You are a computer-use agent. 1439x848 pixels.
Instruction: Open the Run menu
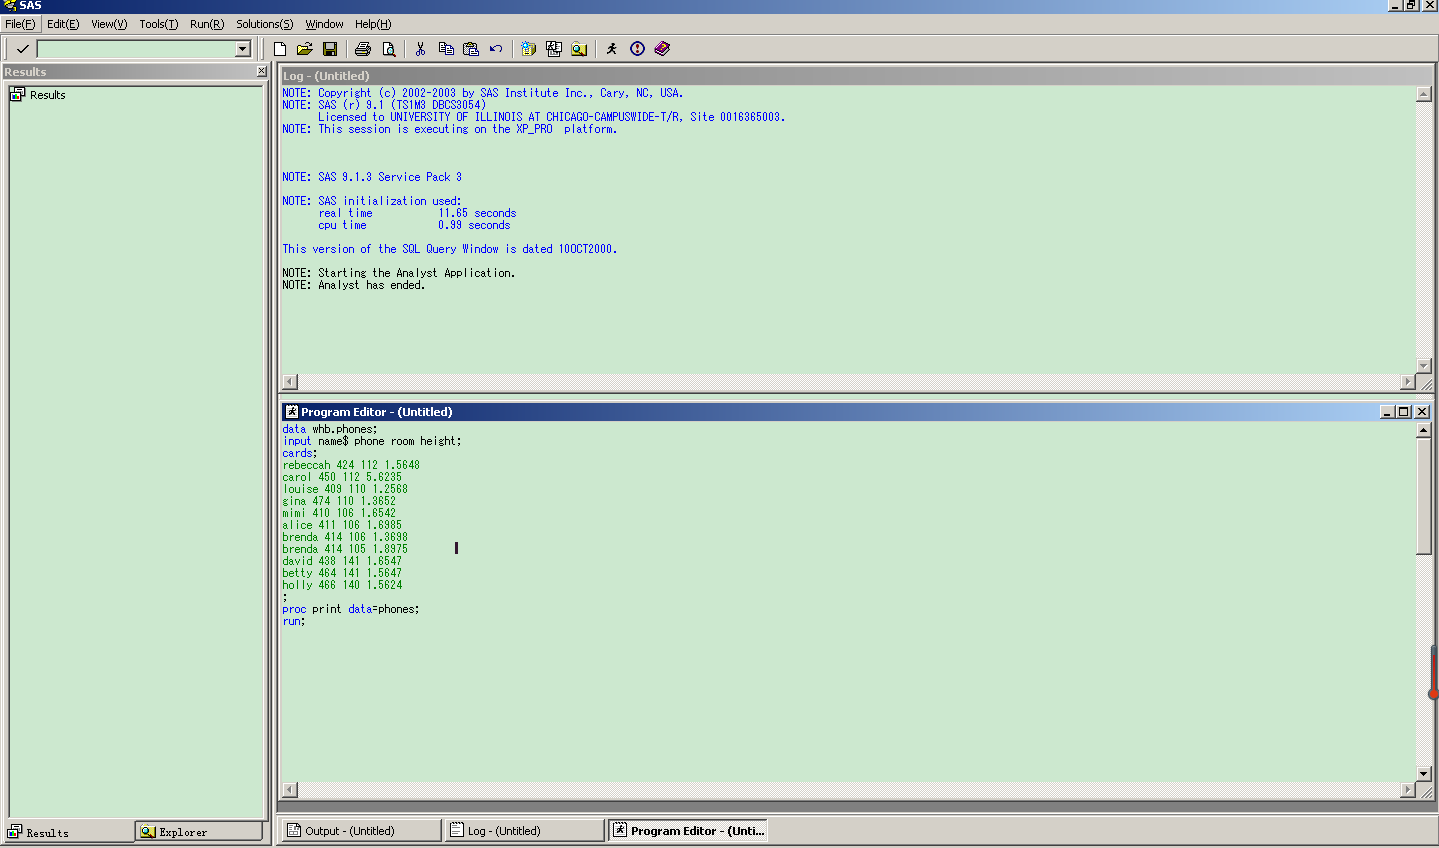pyautogui.click(x=206, y=24)
